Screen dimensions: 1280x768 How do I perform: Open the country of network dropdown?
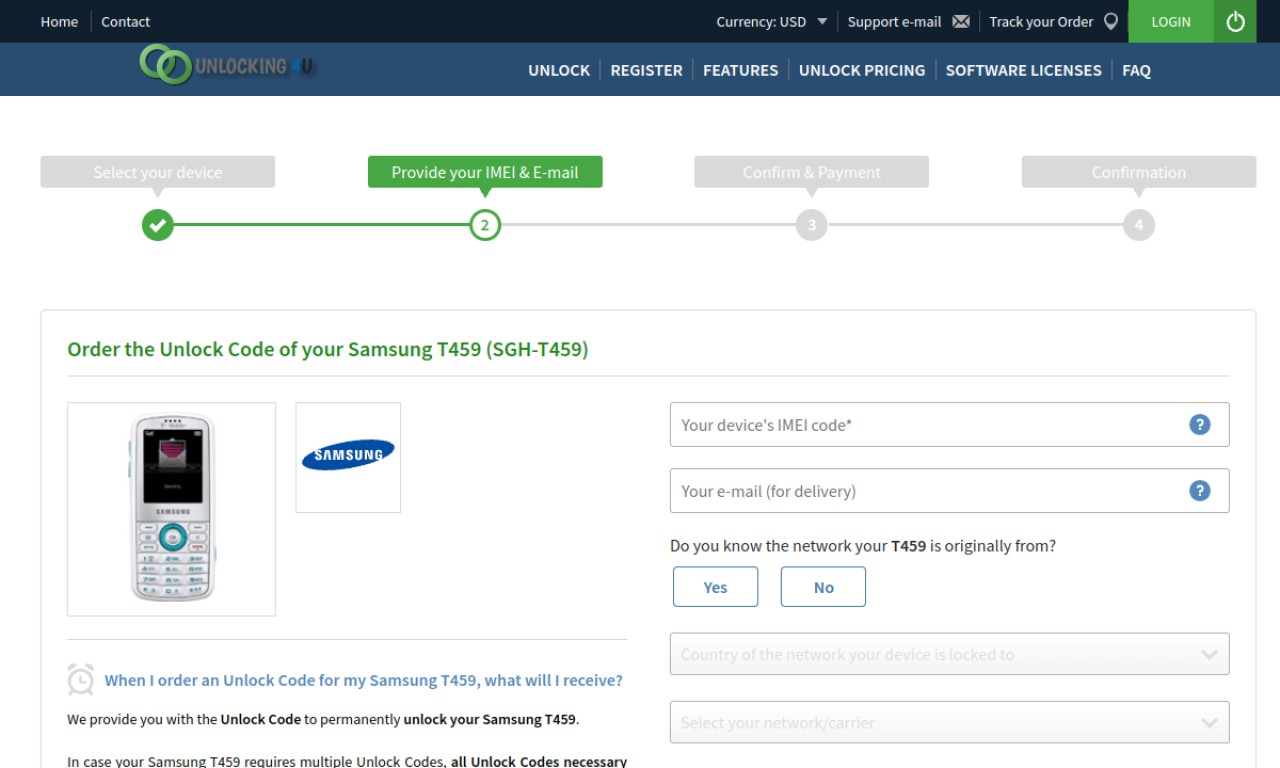(949, 654)
